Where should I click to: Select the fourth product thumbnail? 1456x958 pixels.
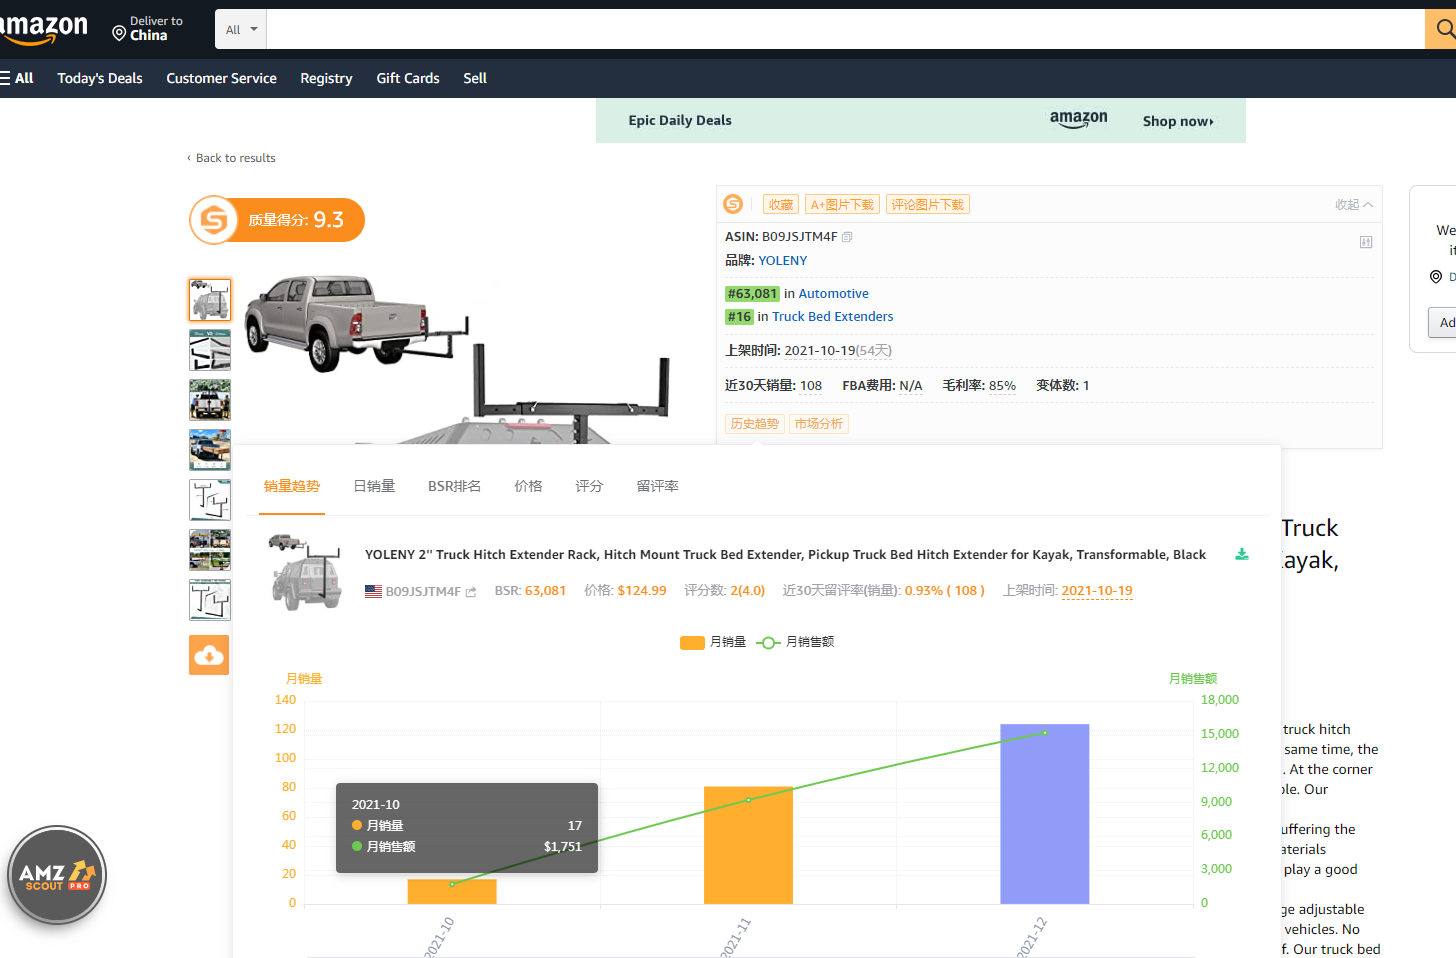(210, 450)
